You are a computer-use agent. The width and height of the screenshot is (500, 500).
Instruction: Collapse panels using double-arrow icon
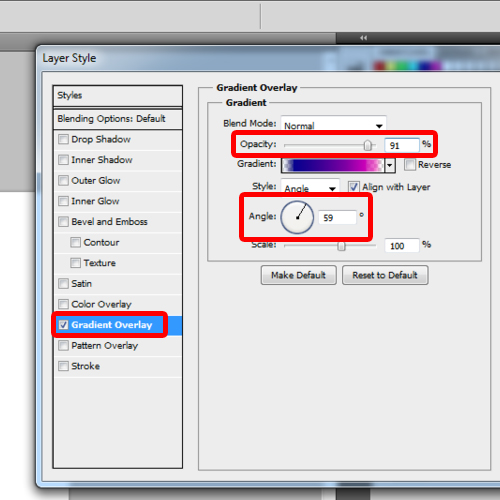point(363,38)
